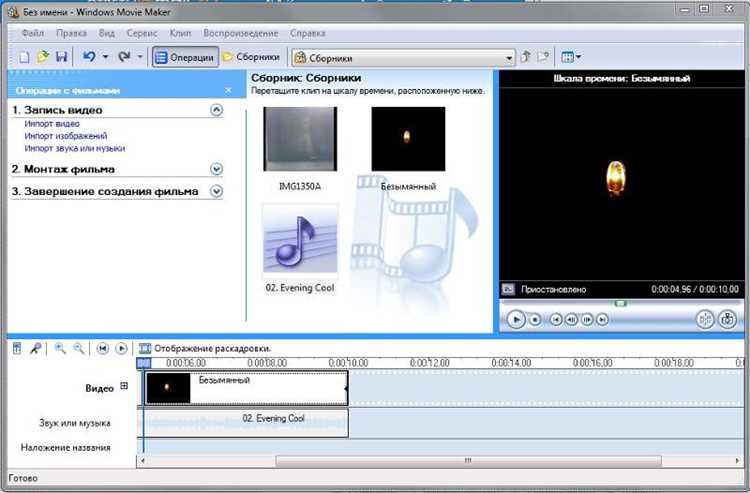Open the Сборники collection combo box
Viewport: 750px width, 493px height.
[x=403, y=58]
